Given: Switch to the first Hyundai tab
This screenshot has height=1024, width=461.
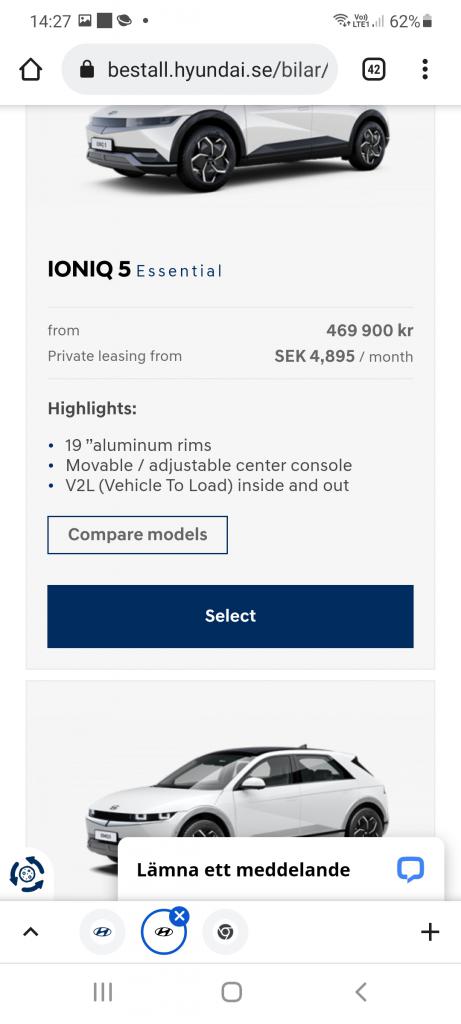Looking at the screenshot, I should [103, 932].
